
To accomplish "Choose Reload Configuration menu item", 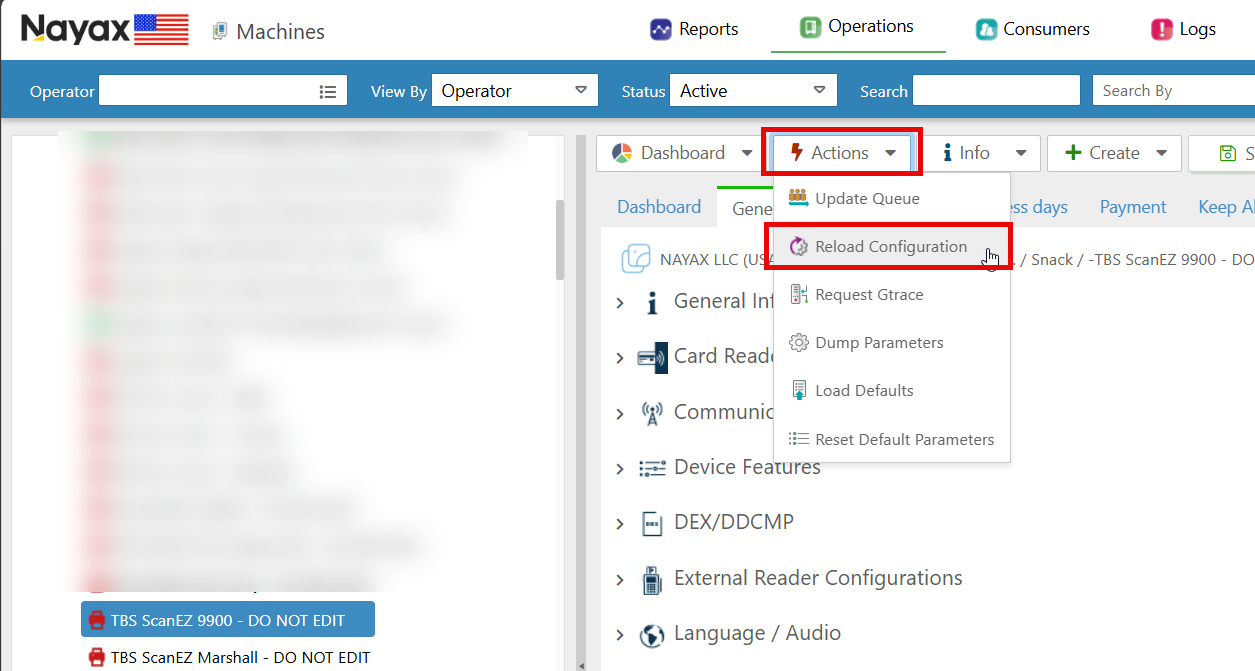I will click(891, 246).
